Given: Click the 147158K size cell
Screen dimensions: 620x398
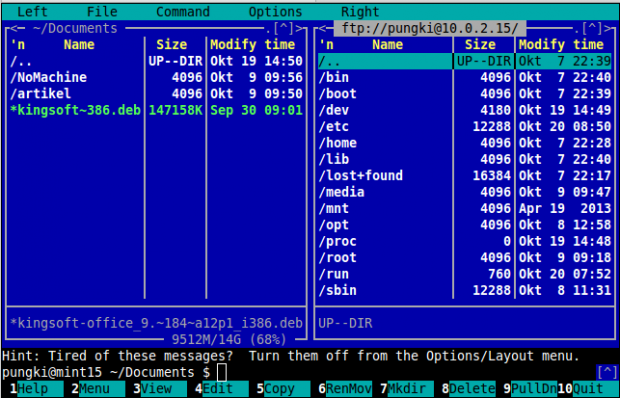Looking at the screenshot, I should (175, 110).
